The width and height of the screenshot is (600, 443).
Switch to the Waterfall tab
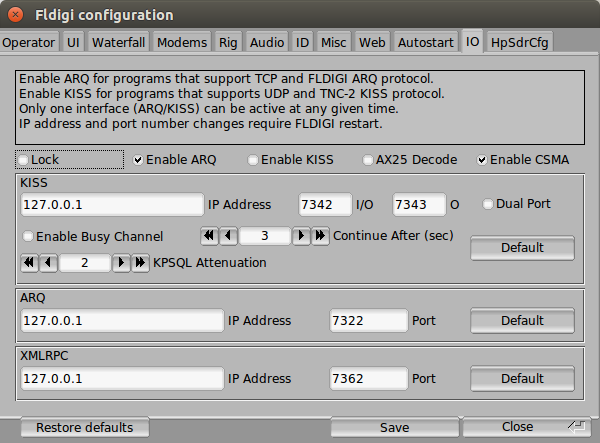coord(117,42)
